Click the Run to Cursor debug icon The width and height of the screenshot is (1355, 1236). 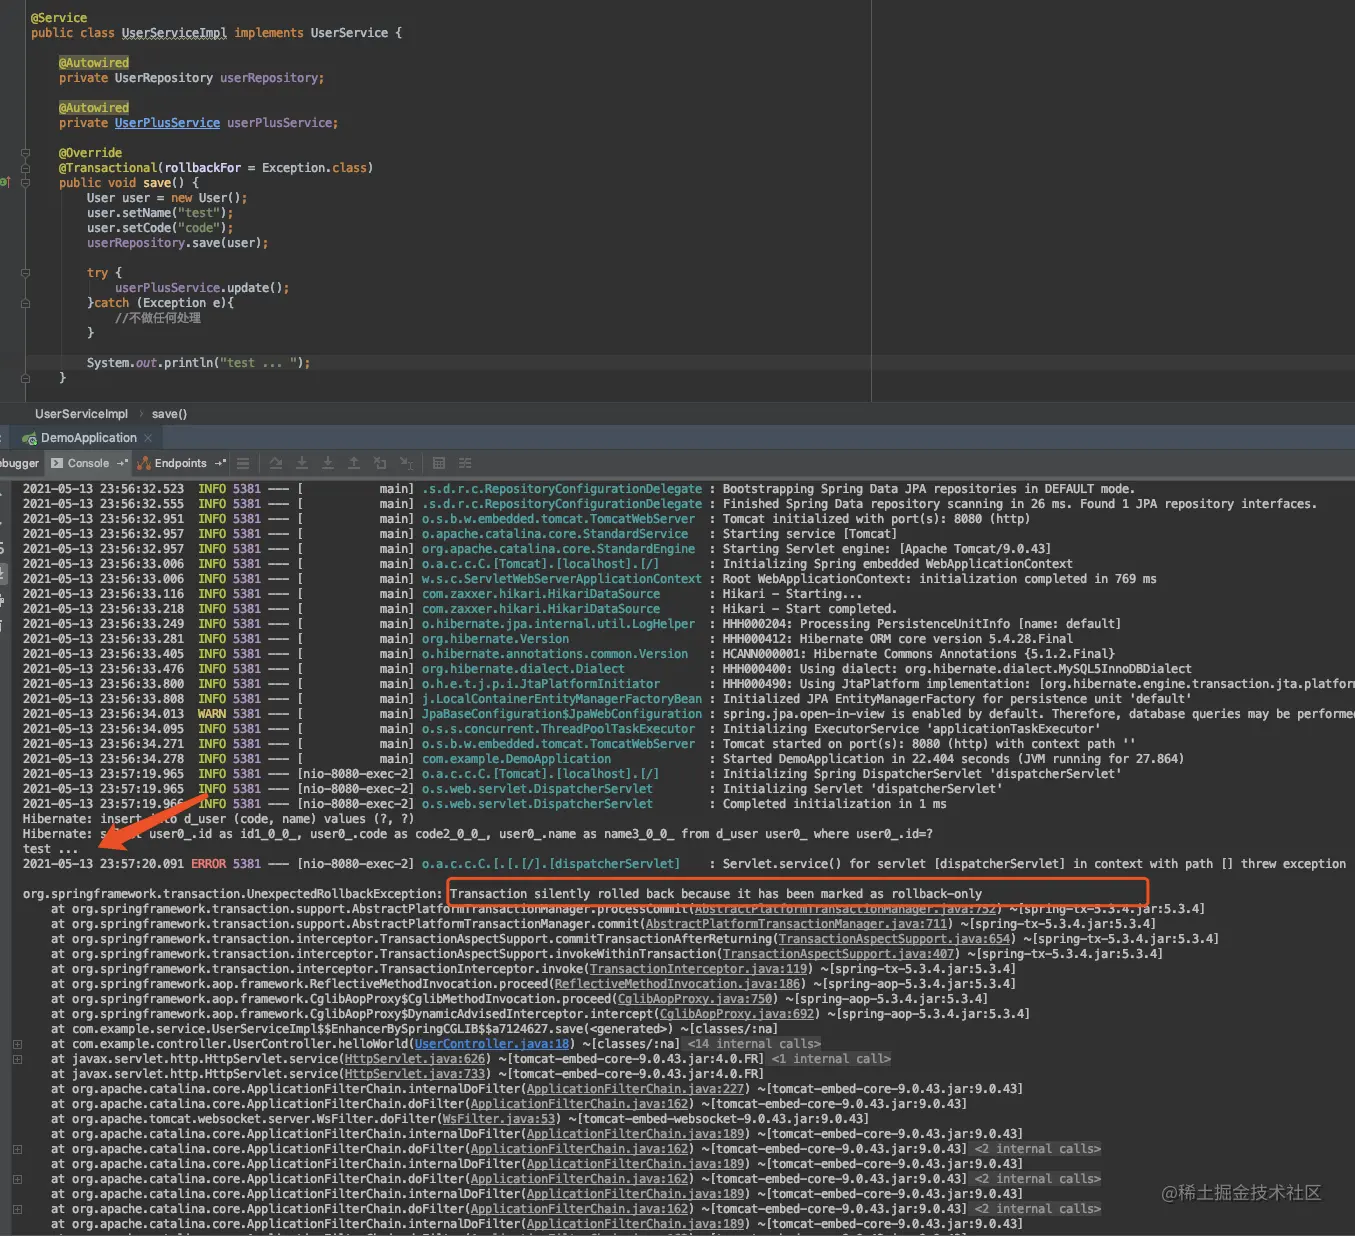pos(406,463)
